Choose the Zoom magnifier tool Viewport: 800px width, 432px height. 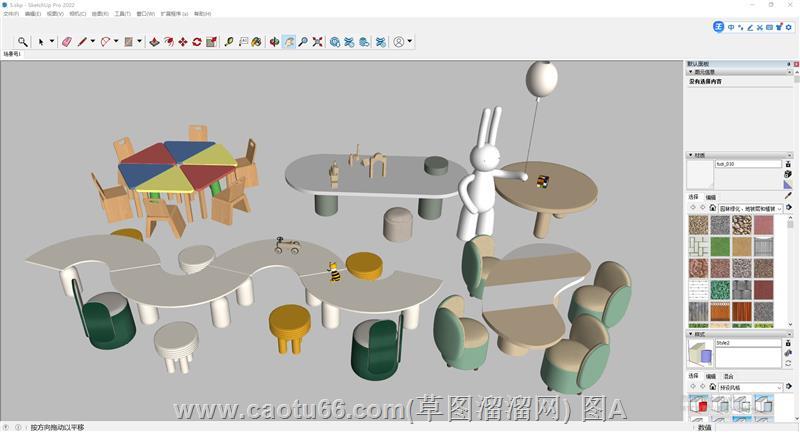[x=303, y=42]
